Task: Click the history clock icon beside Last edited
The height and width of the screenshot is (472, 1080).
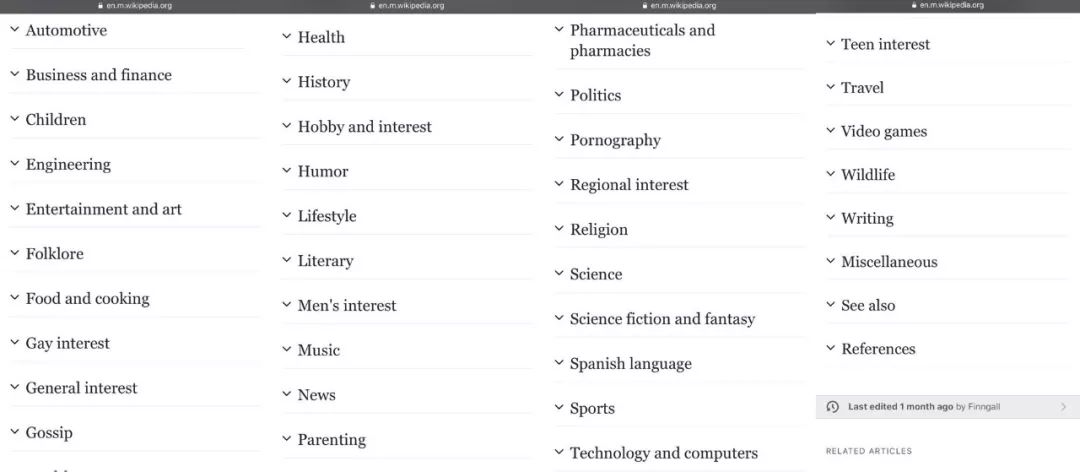Action: [x=832, y=407]
